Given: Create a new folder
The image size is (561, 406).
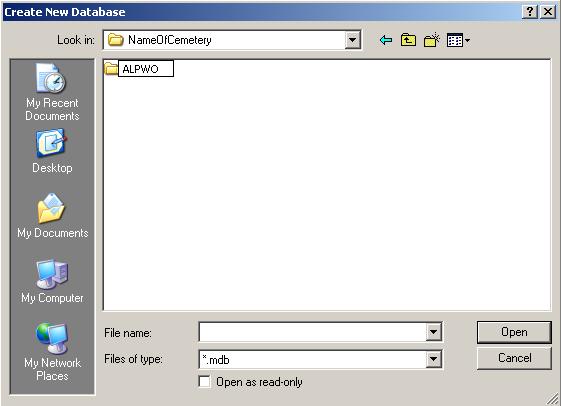Looking at the screenshot, I should (431, 40).
